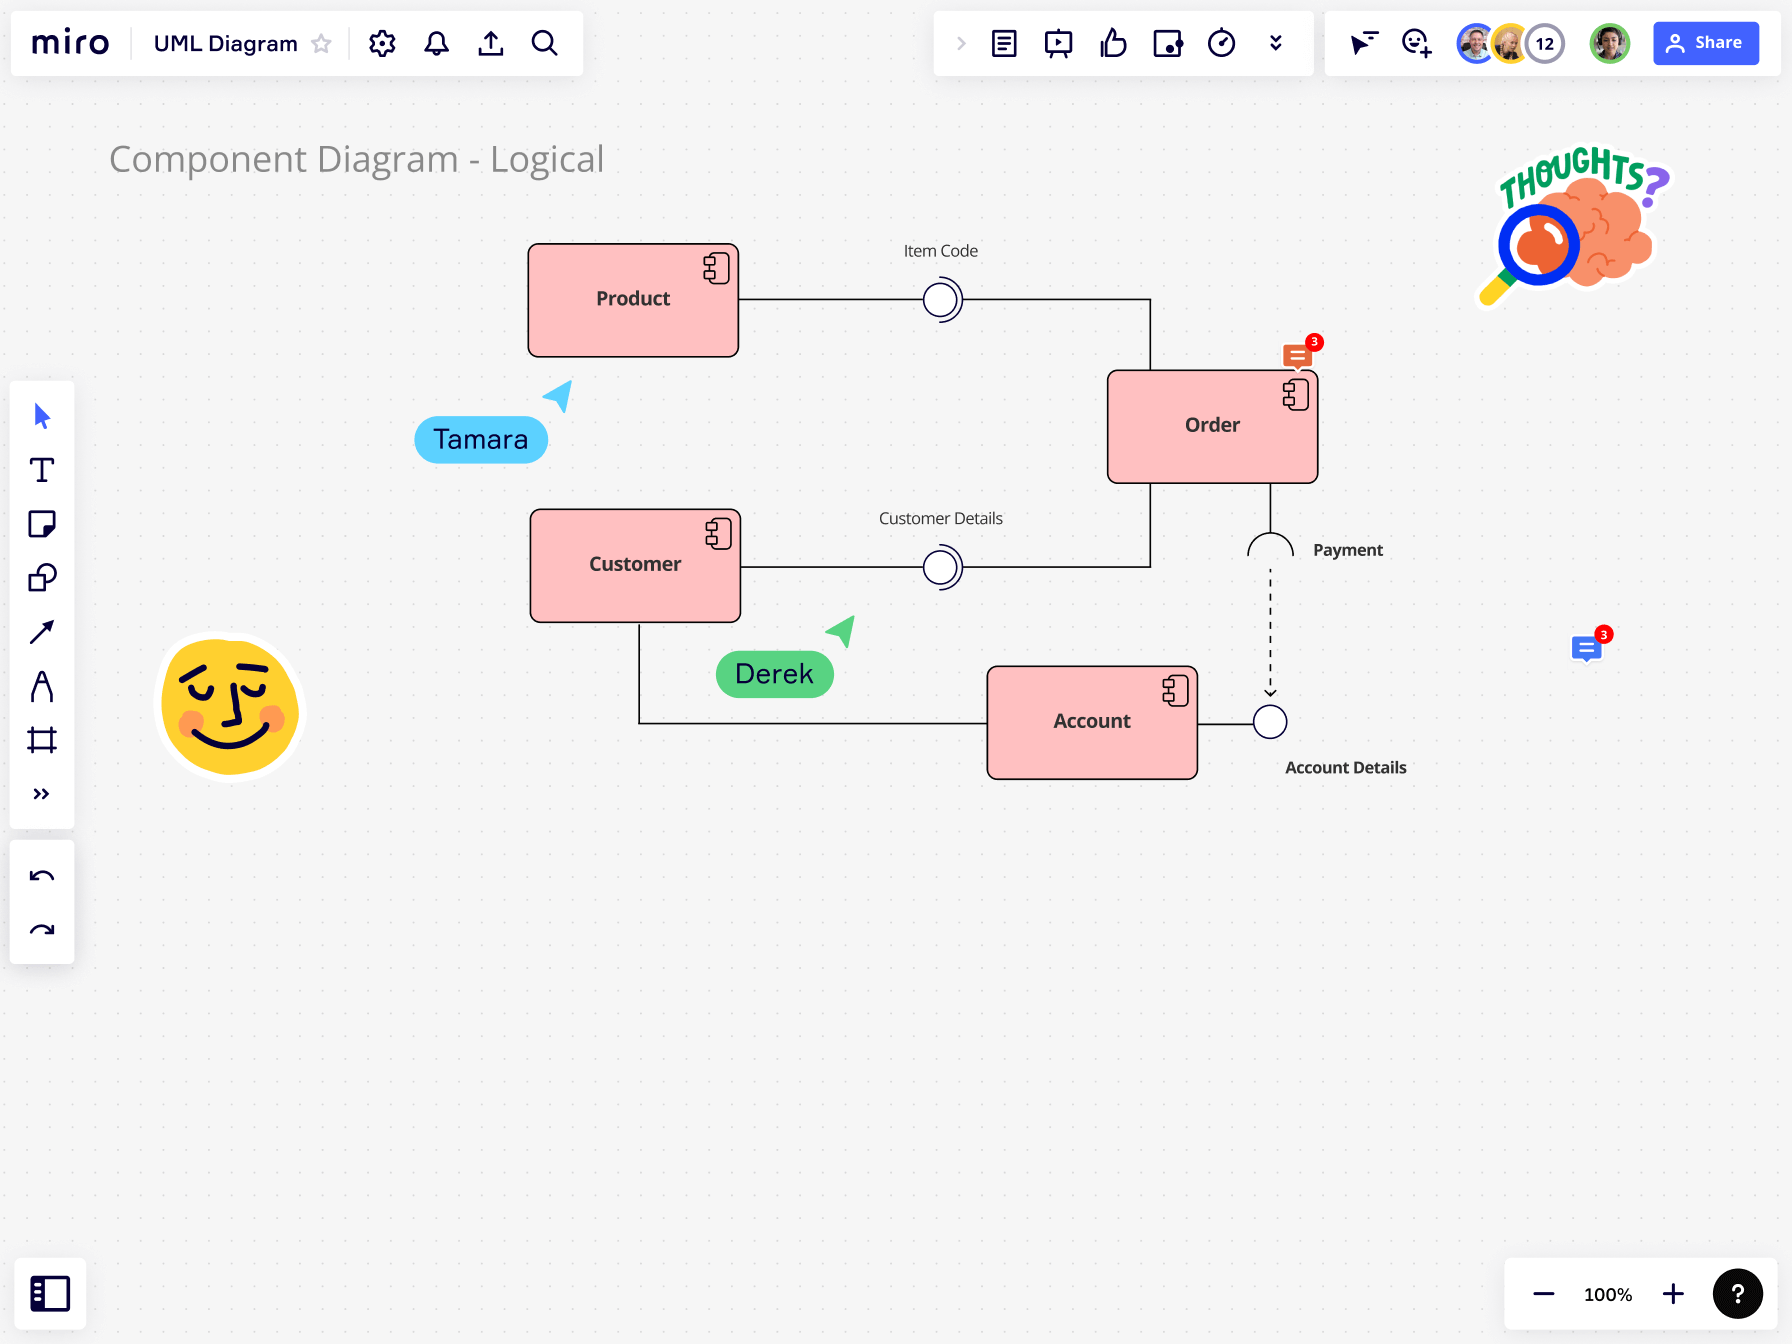Collapse the top toolbar via chevron

(x=1276, y=43)
